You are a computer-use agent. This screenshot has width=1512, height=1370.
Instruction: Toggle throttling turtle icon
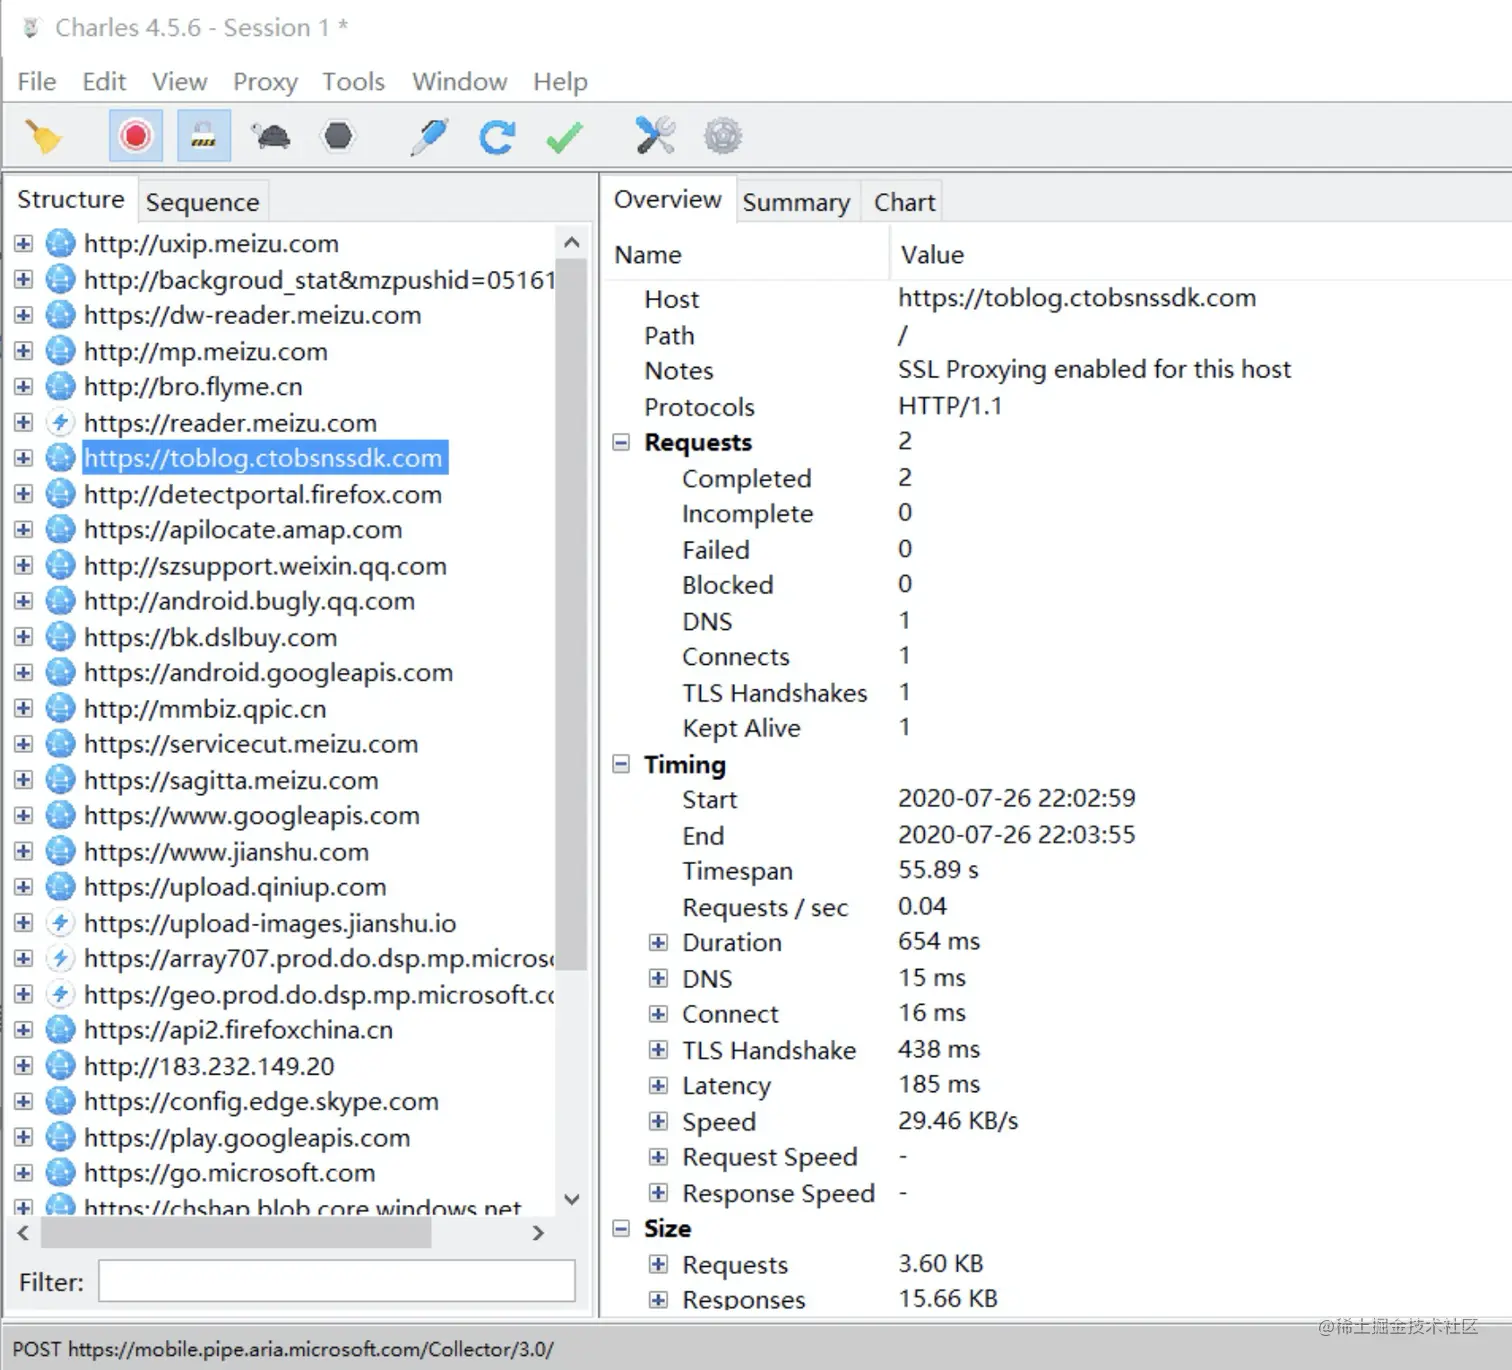[x=271, y=136]
